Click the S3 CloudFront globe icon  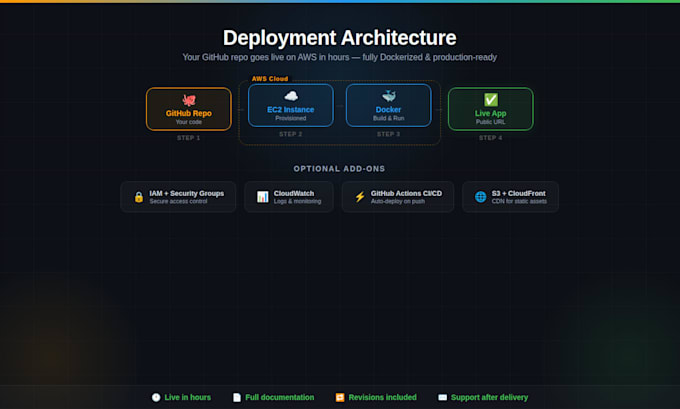481,197
